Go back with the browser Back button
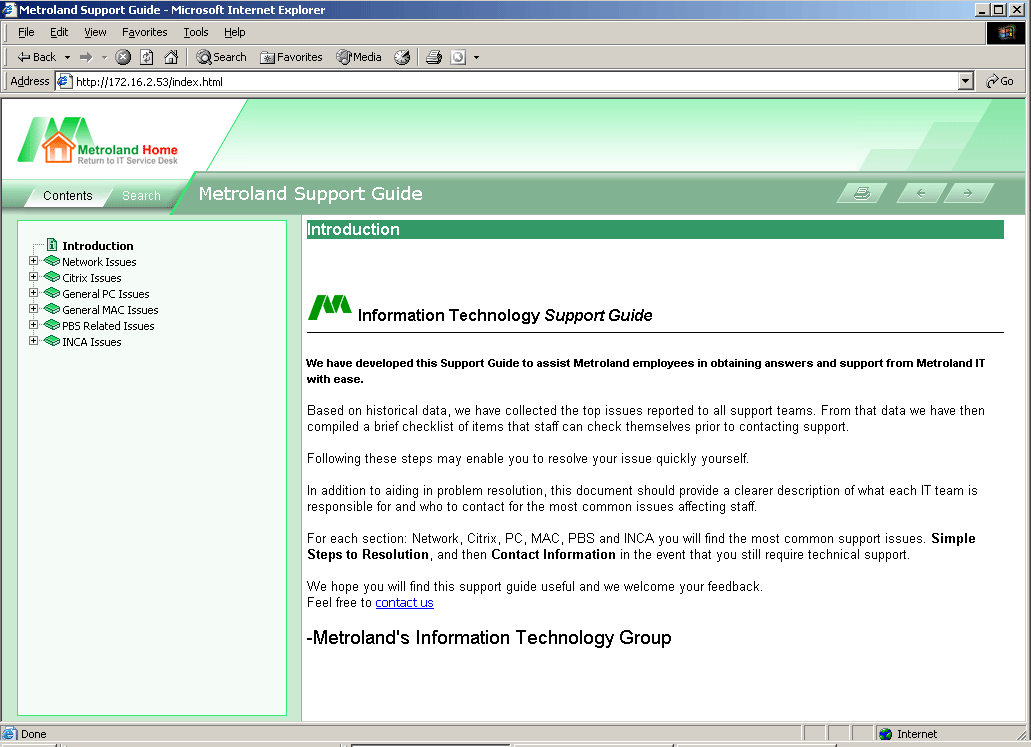The height and width of the screenshot is (747, 1031). 36,57
